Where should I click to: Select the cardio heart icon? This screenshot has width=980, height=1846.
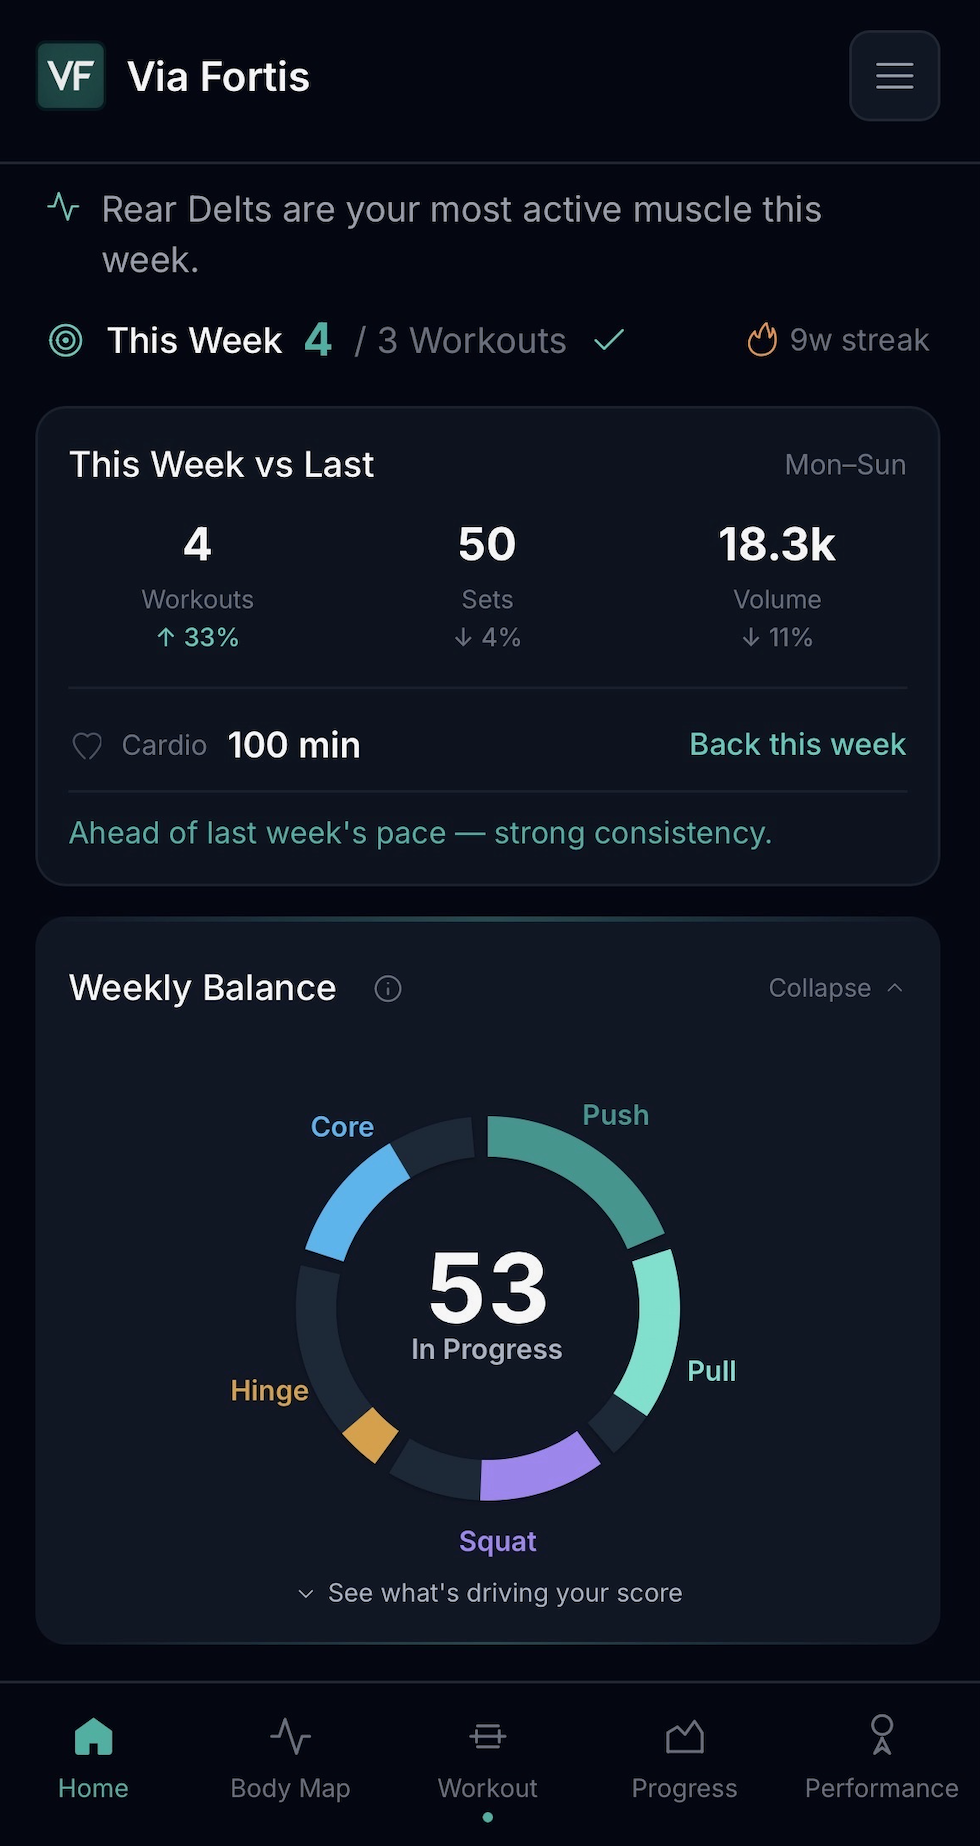pos(87,745)
